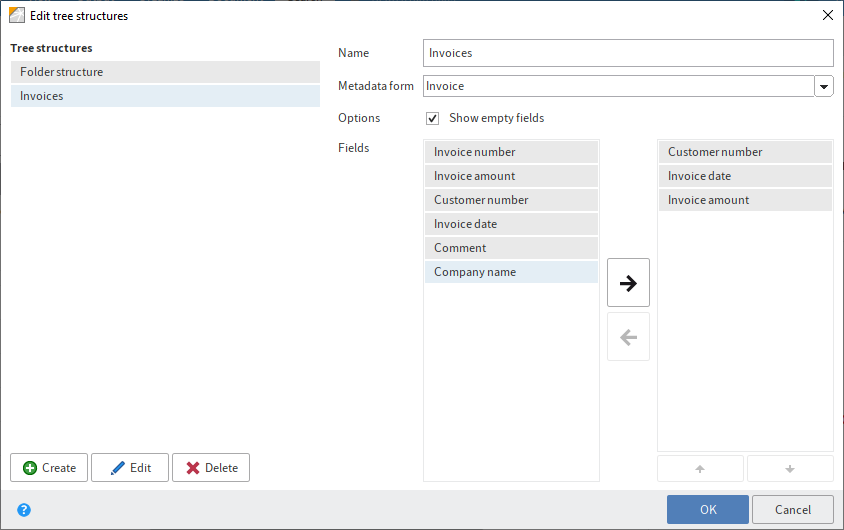Click the app icon in title bar
Screen dimensions: 844x530
[x=17, y=15]
